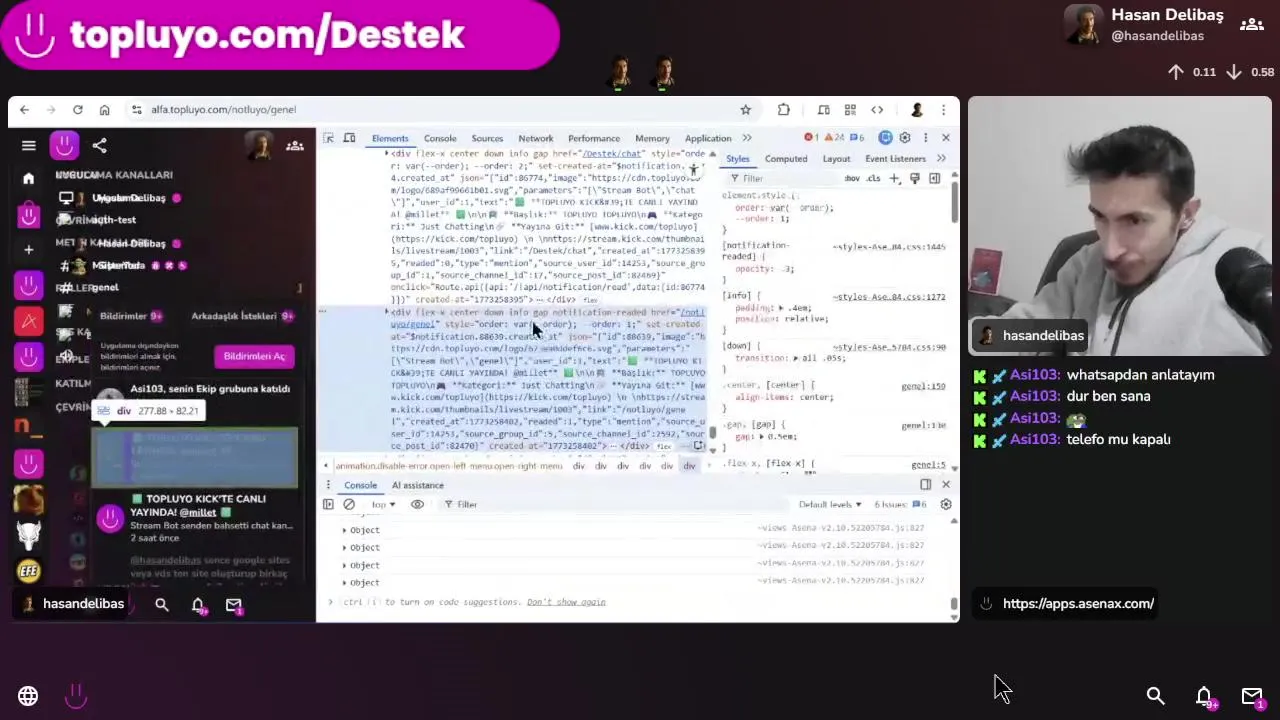Screen dimensions: 1280x720
Task: Click the Don't show again link in console
Action: tap(566, 602)
